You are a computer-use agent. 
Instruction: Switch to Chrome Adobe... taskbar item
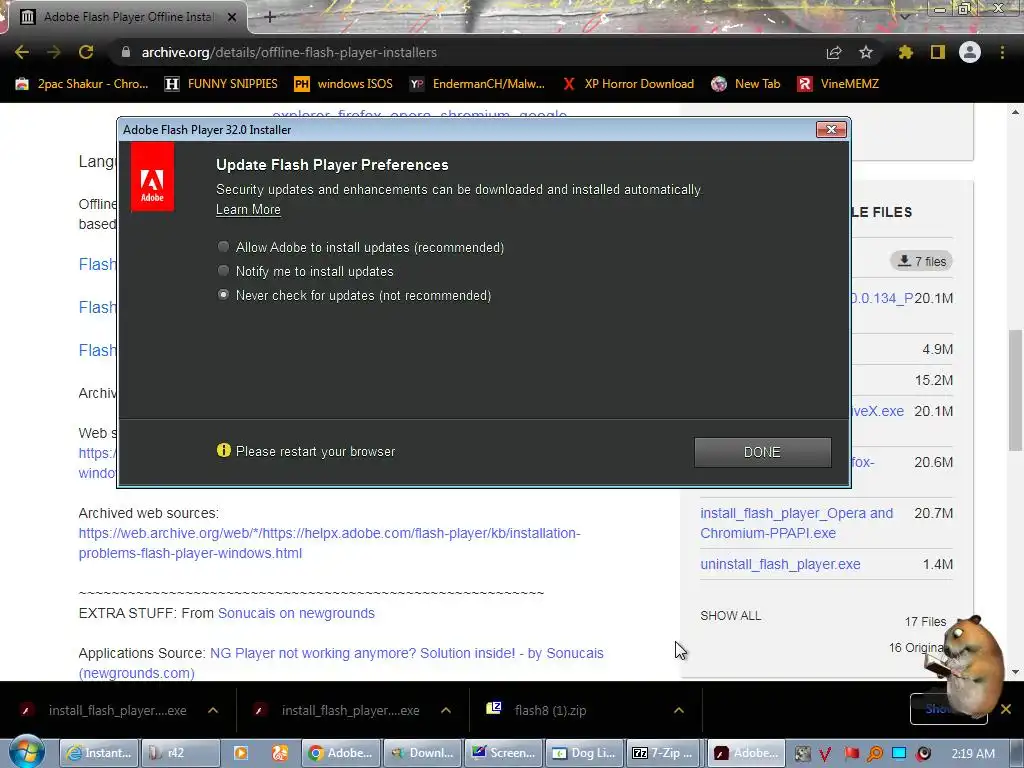[341, 753]
